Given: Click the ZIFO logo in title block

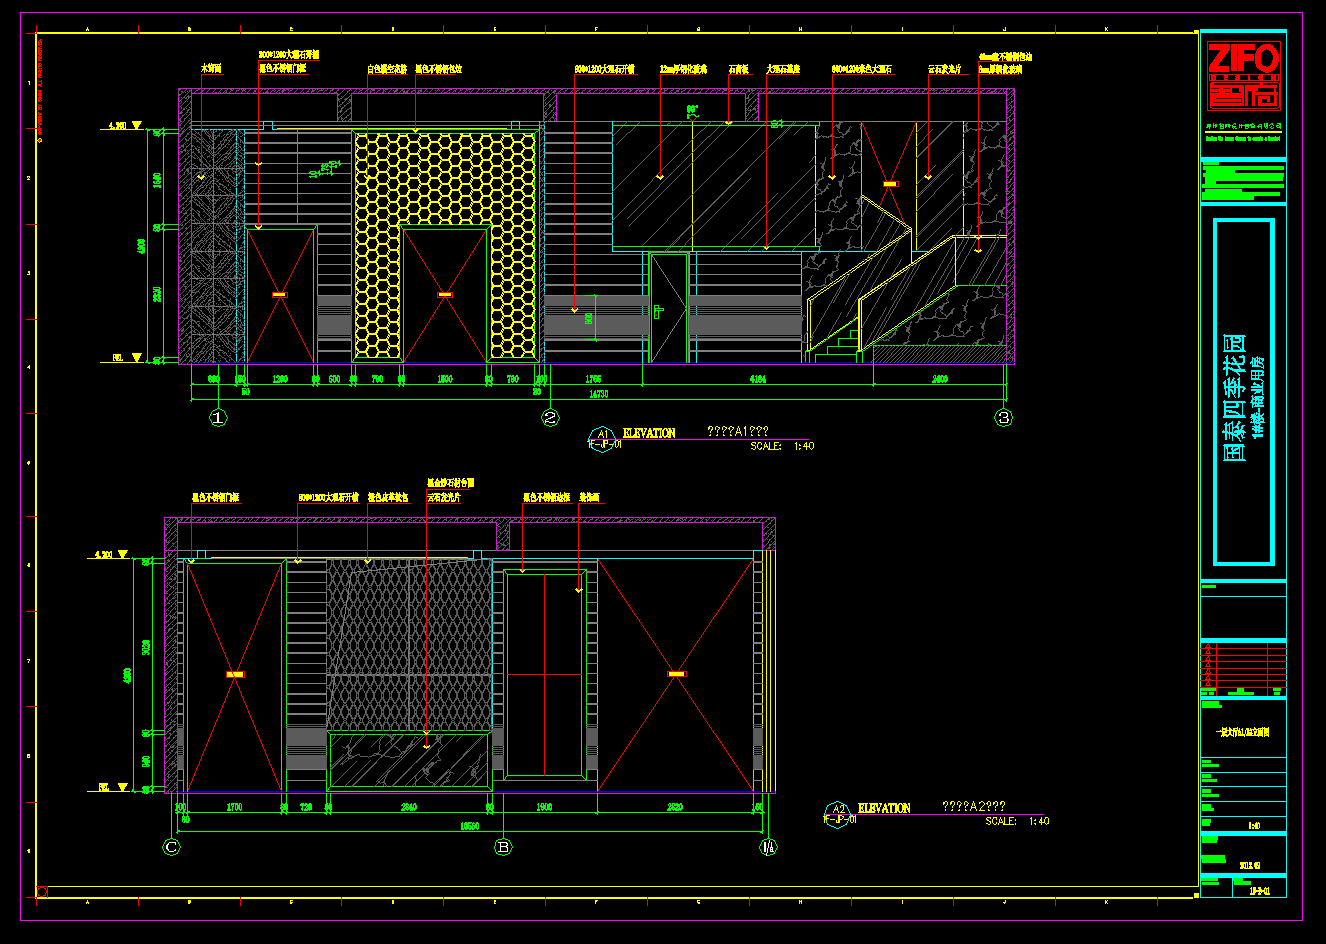Looking at the screenshot, I should tap(1242, 75).
